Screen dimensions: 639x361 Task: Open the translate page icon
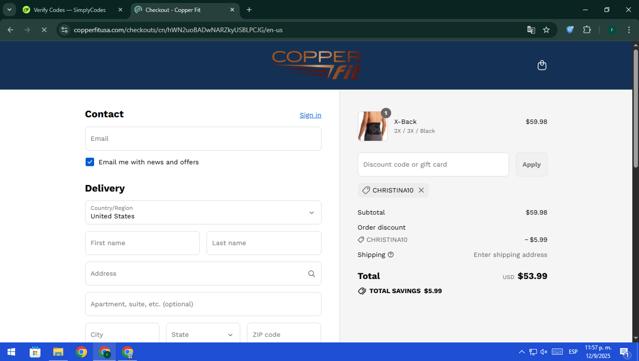[531, 30]
